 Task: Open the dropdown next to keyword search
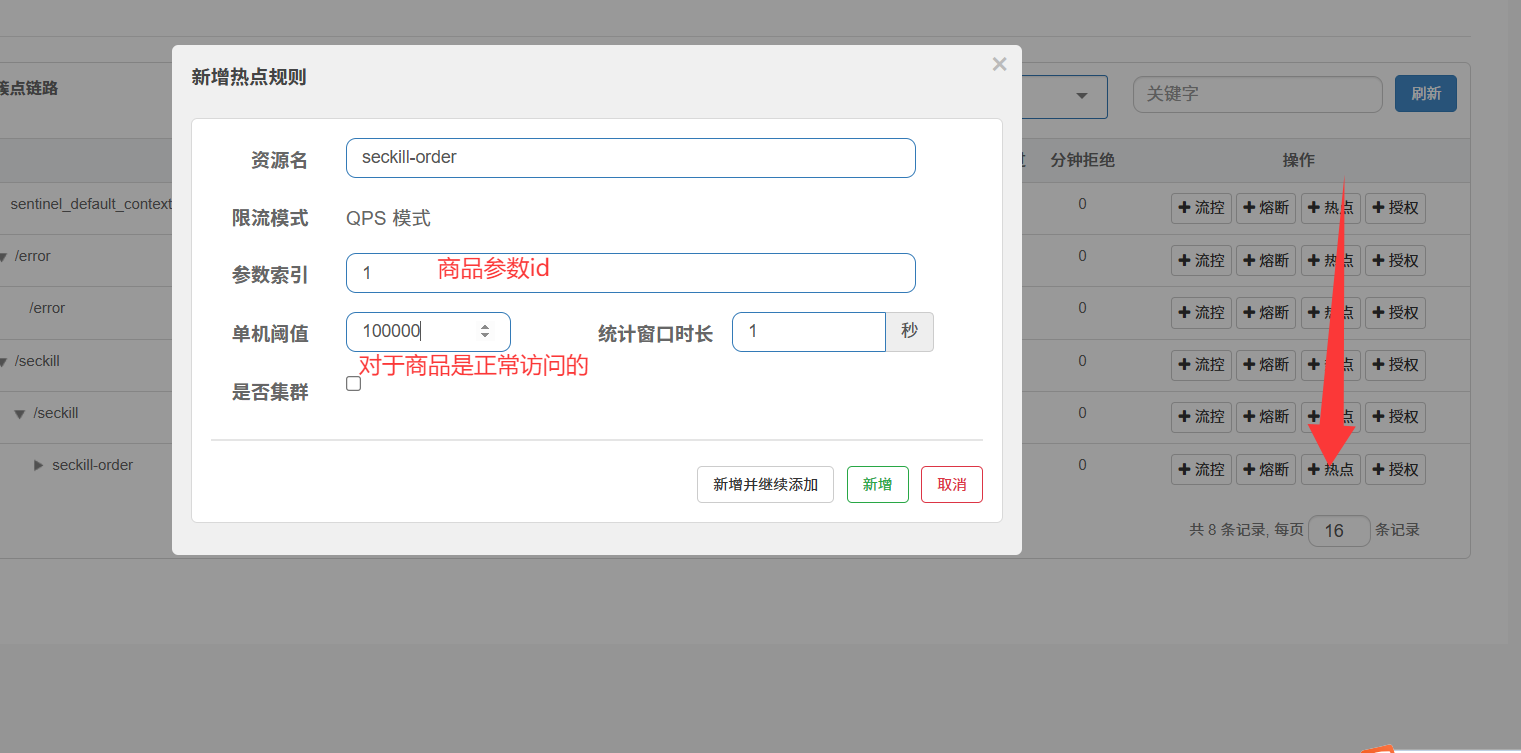tap(1081, 97)
